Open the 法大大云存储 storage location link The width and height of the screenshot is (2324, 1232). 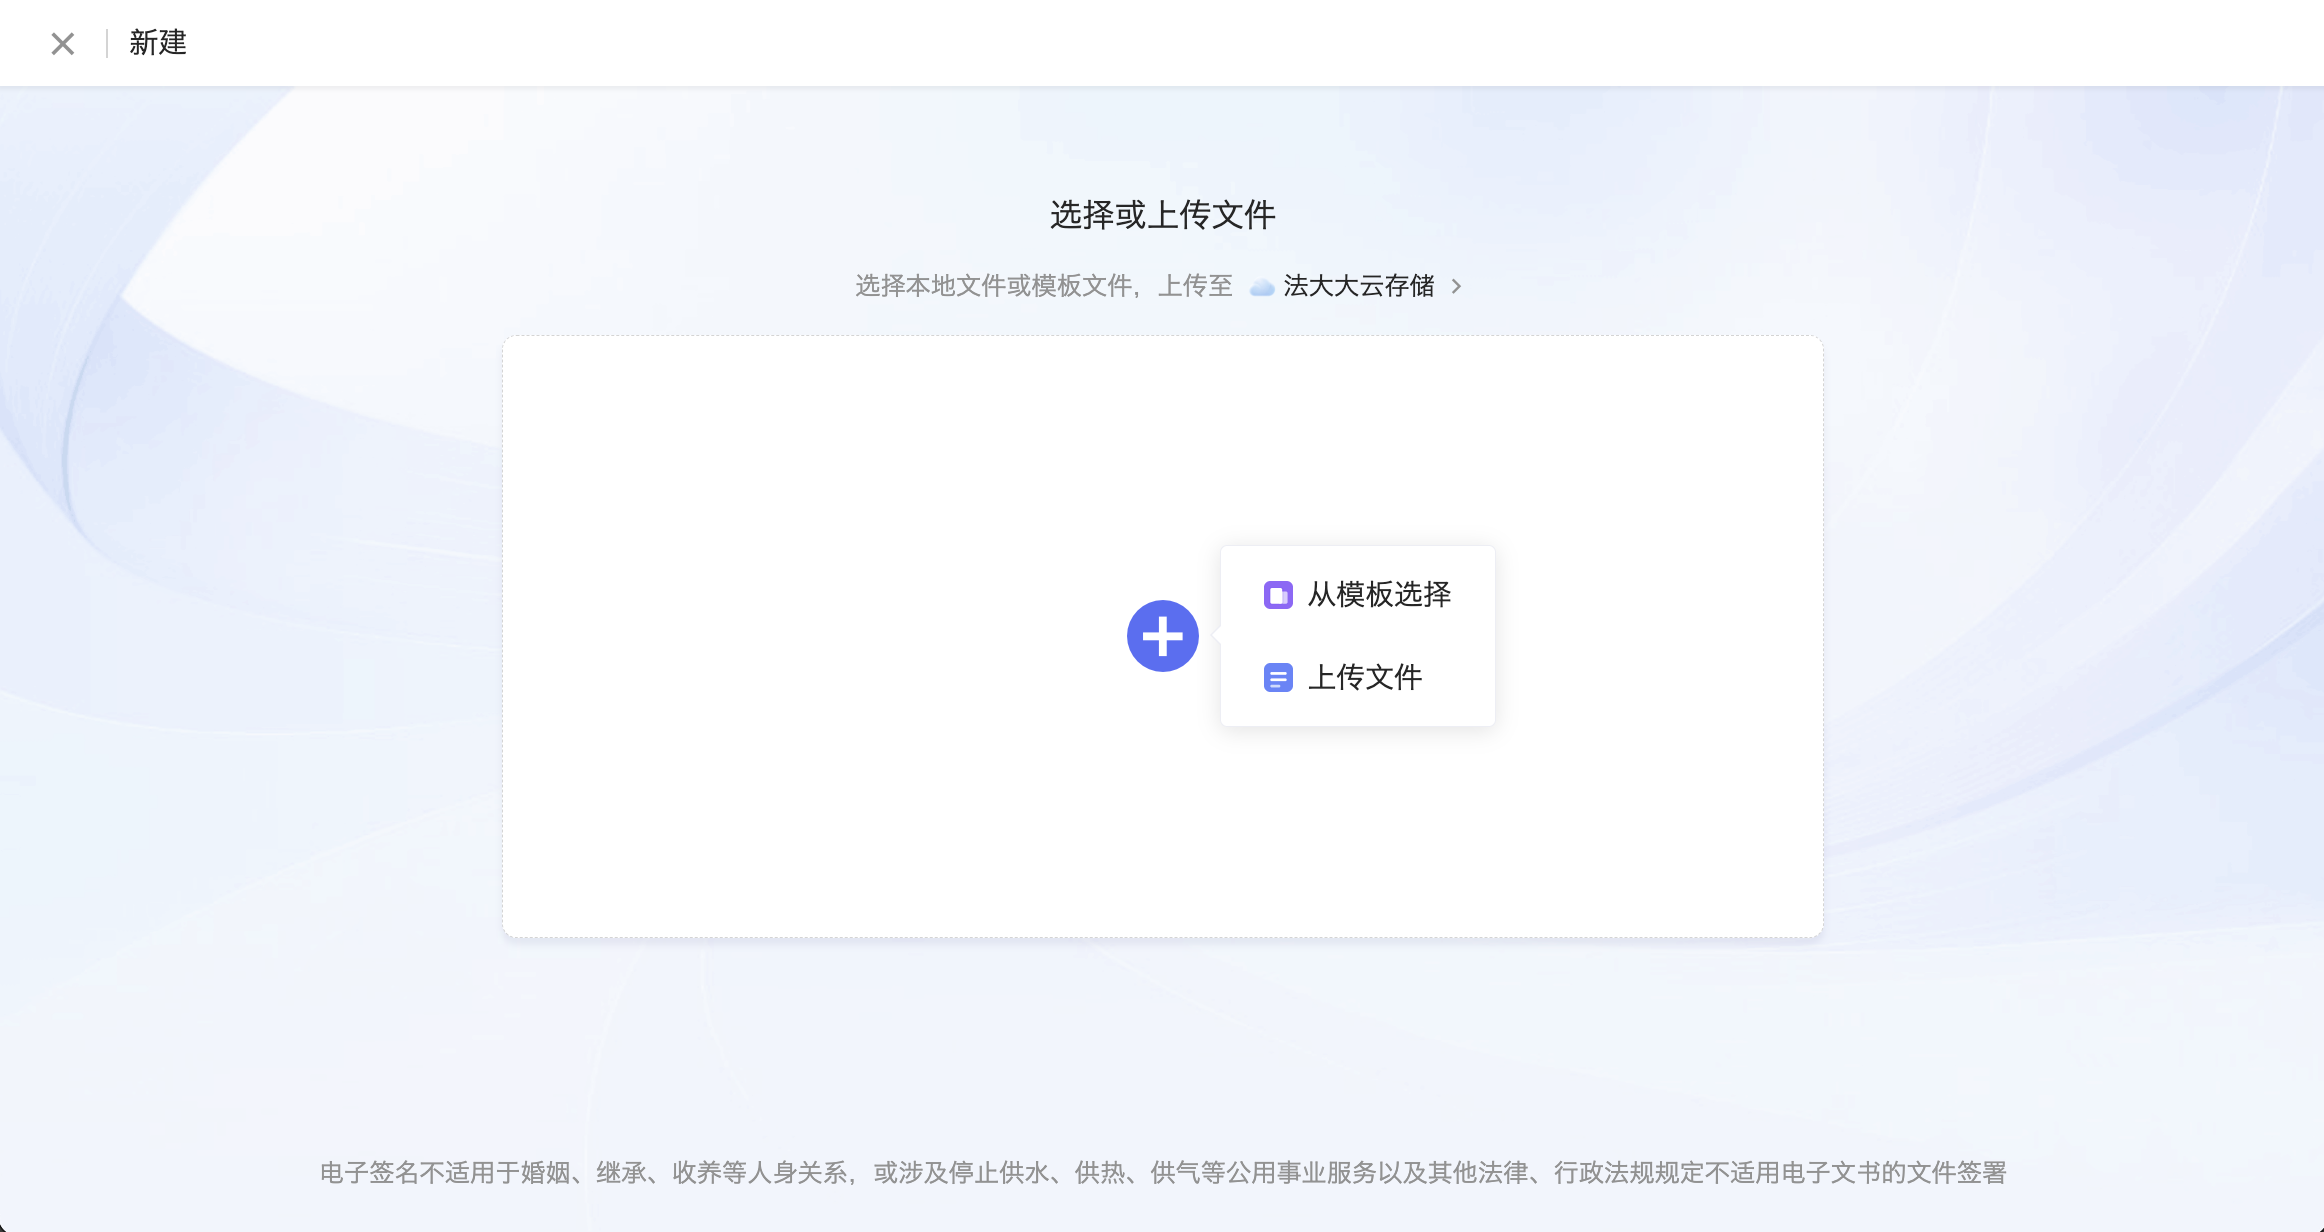pos(1358,286)
